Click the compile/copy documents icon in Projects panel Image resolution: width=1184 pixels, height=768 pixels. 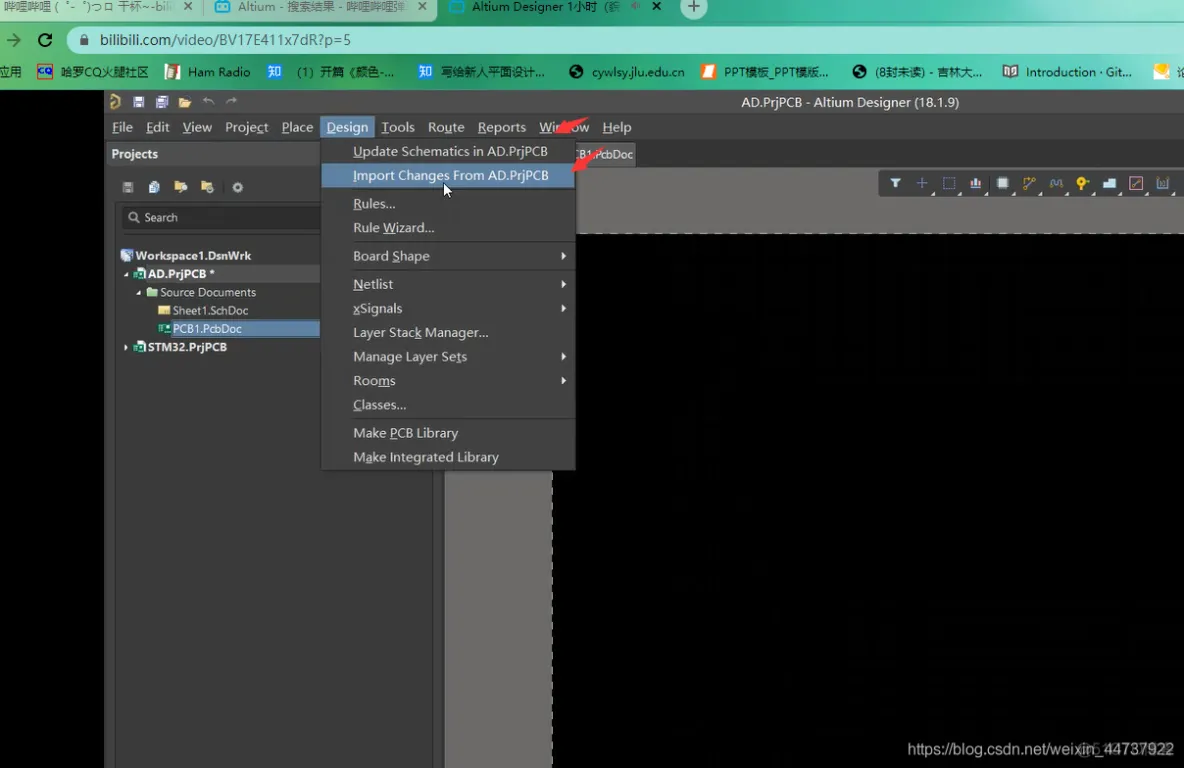[x=154, y=187]
